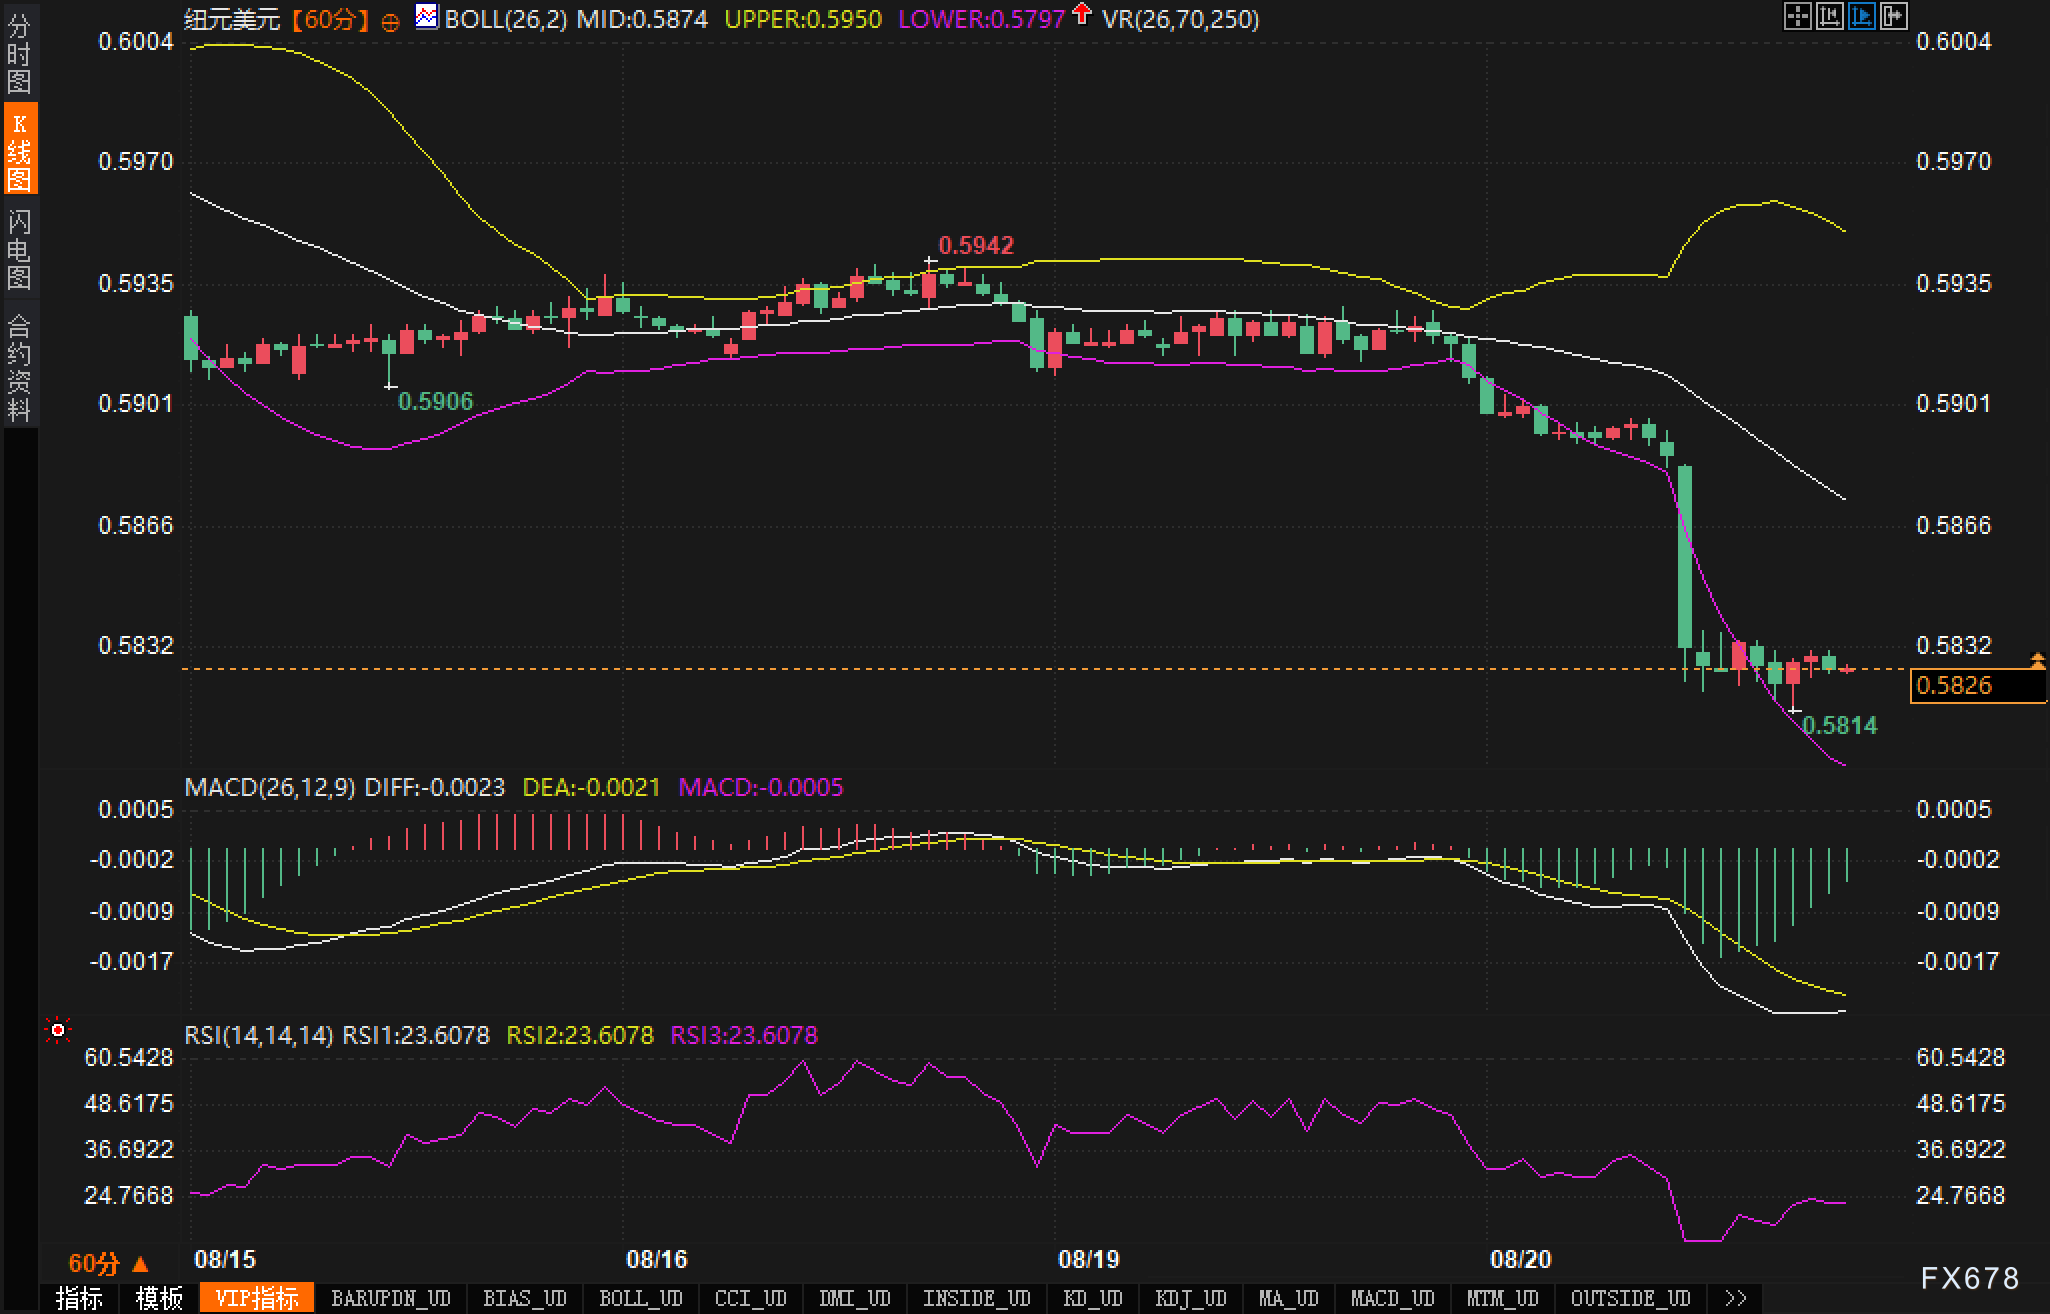Toggle the blue highlighted chart axis icon
This screenshot has width=2050, height=1314.
tap(1861, 17)
